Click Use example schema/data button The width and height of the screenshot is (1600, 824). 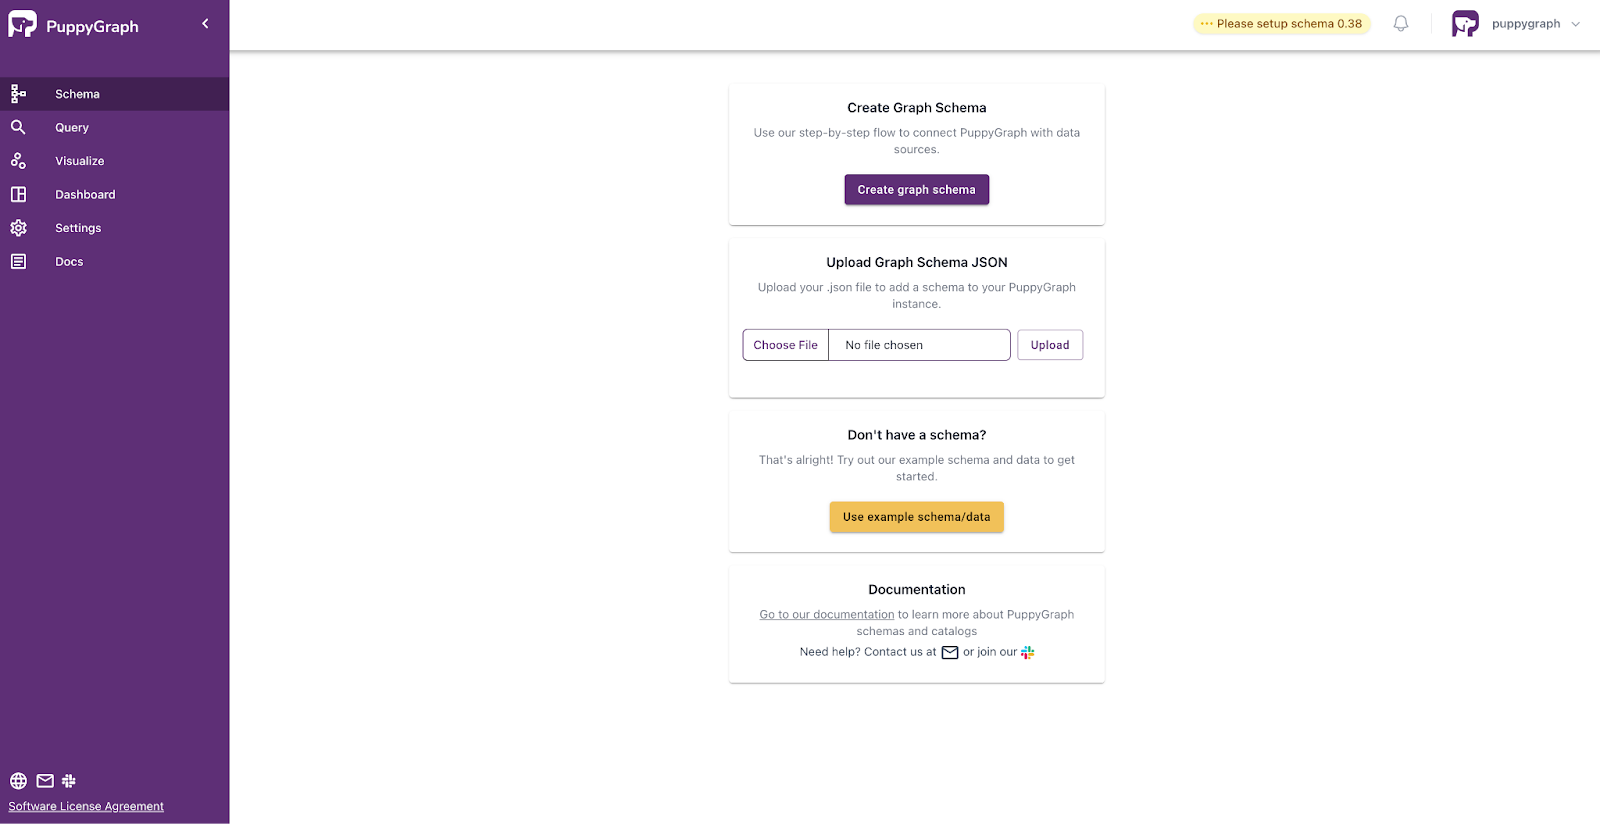(916, 517)
